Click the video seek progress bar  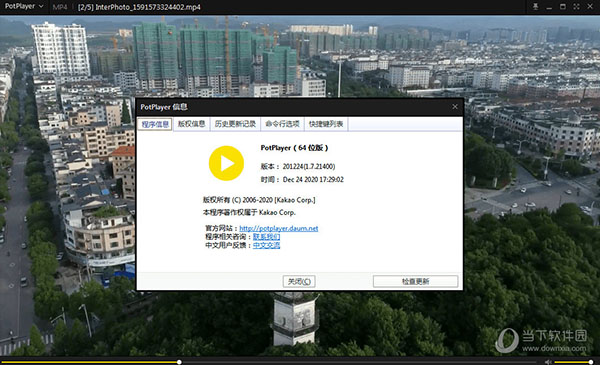coord(269,362)
